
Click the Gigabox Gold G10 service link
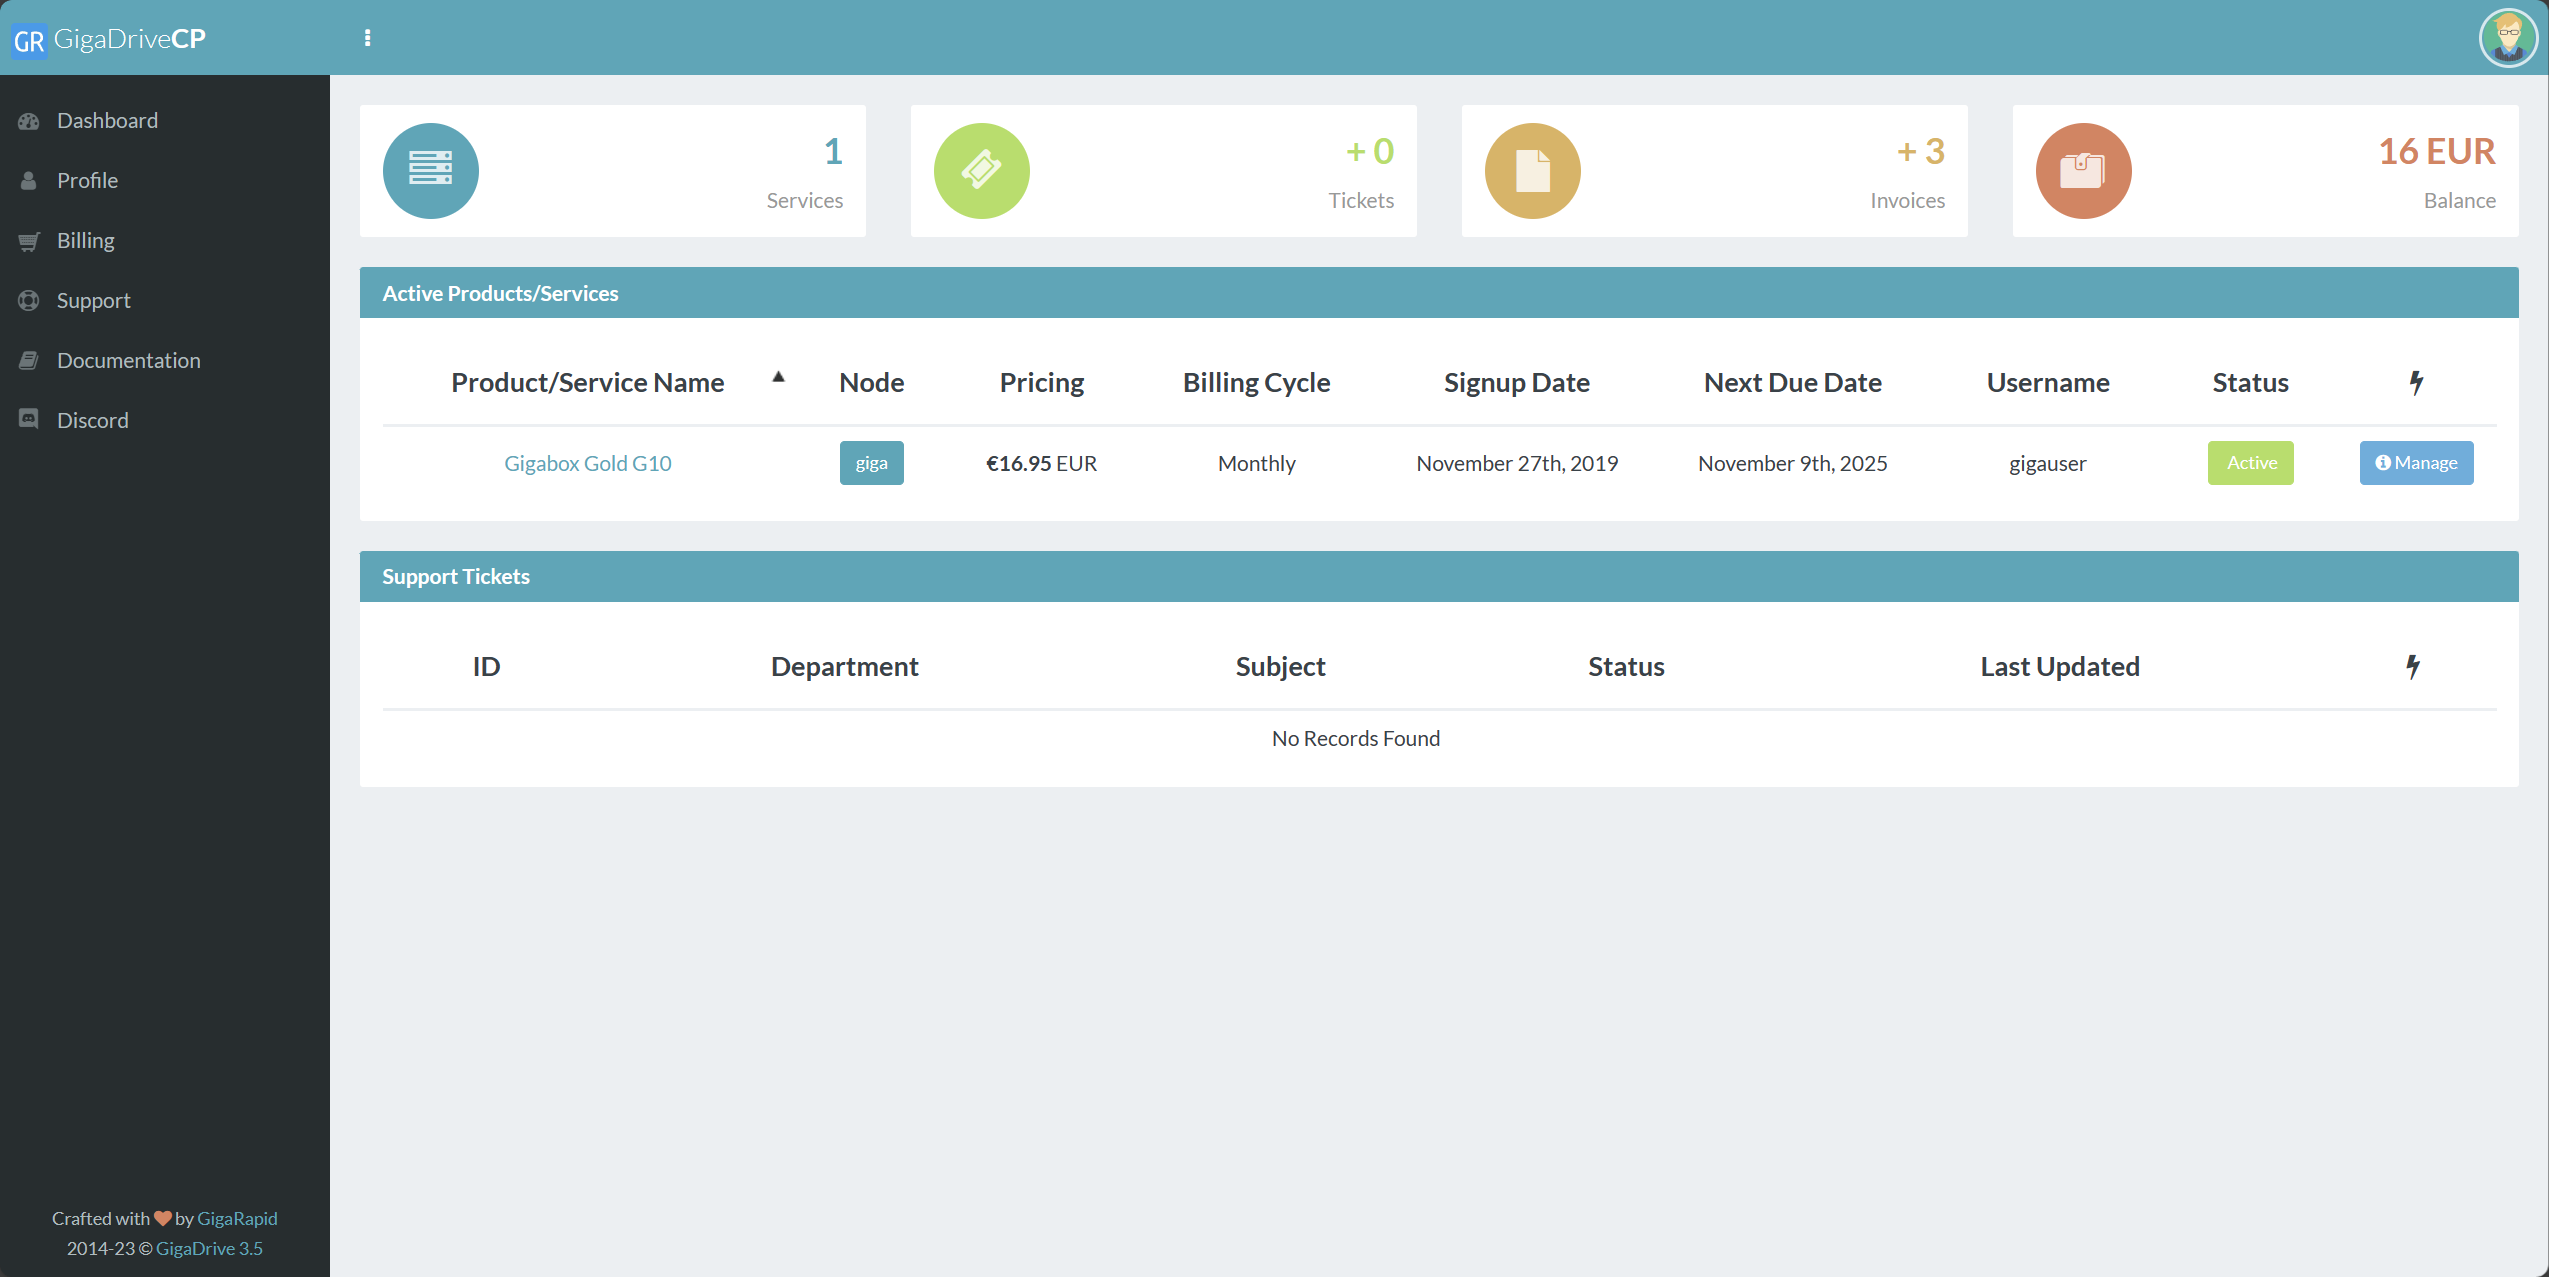point(588,463)
